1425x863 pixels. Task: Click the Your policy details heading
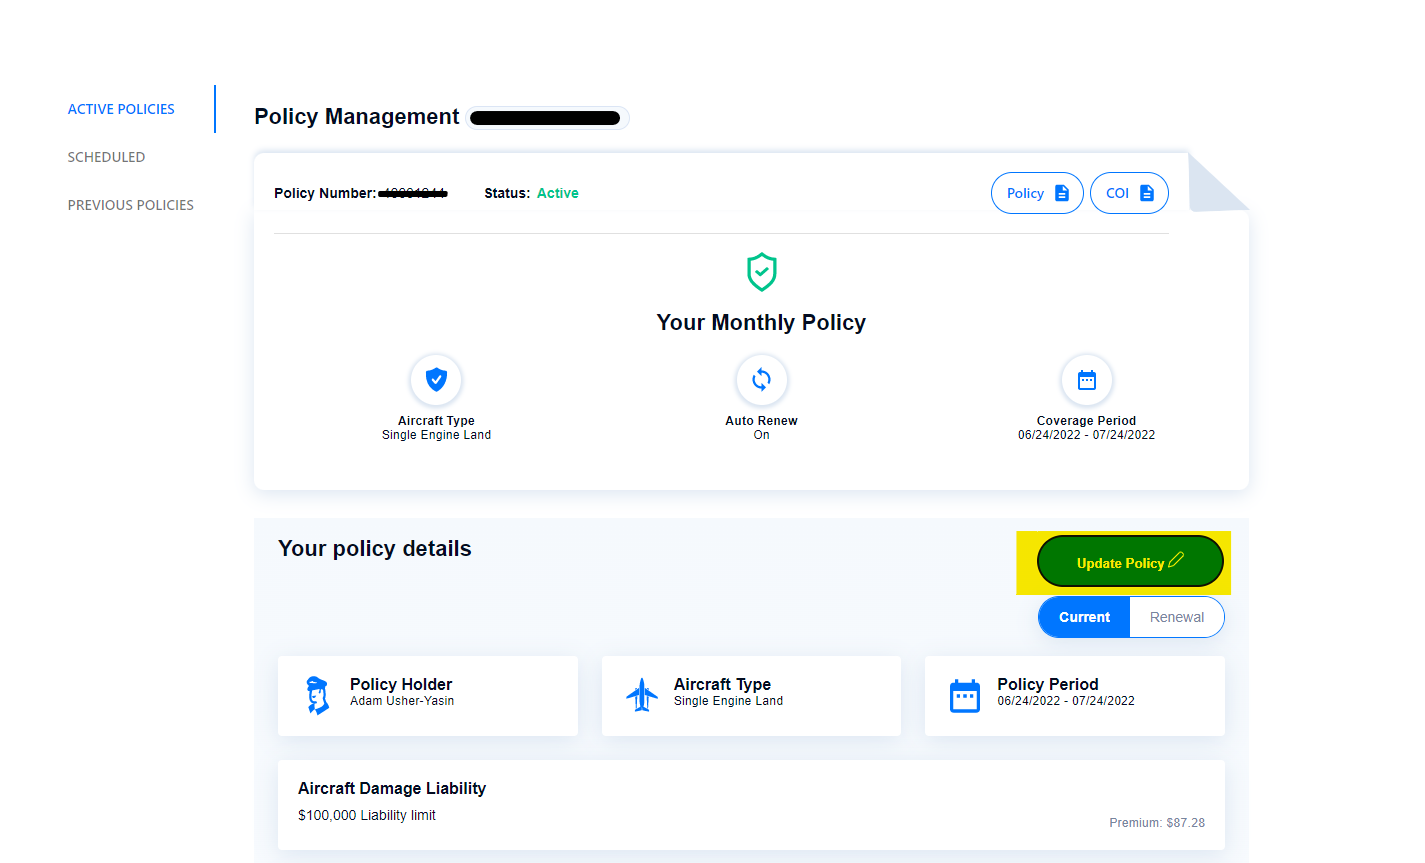coord(375,548)
